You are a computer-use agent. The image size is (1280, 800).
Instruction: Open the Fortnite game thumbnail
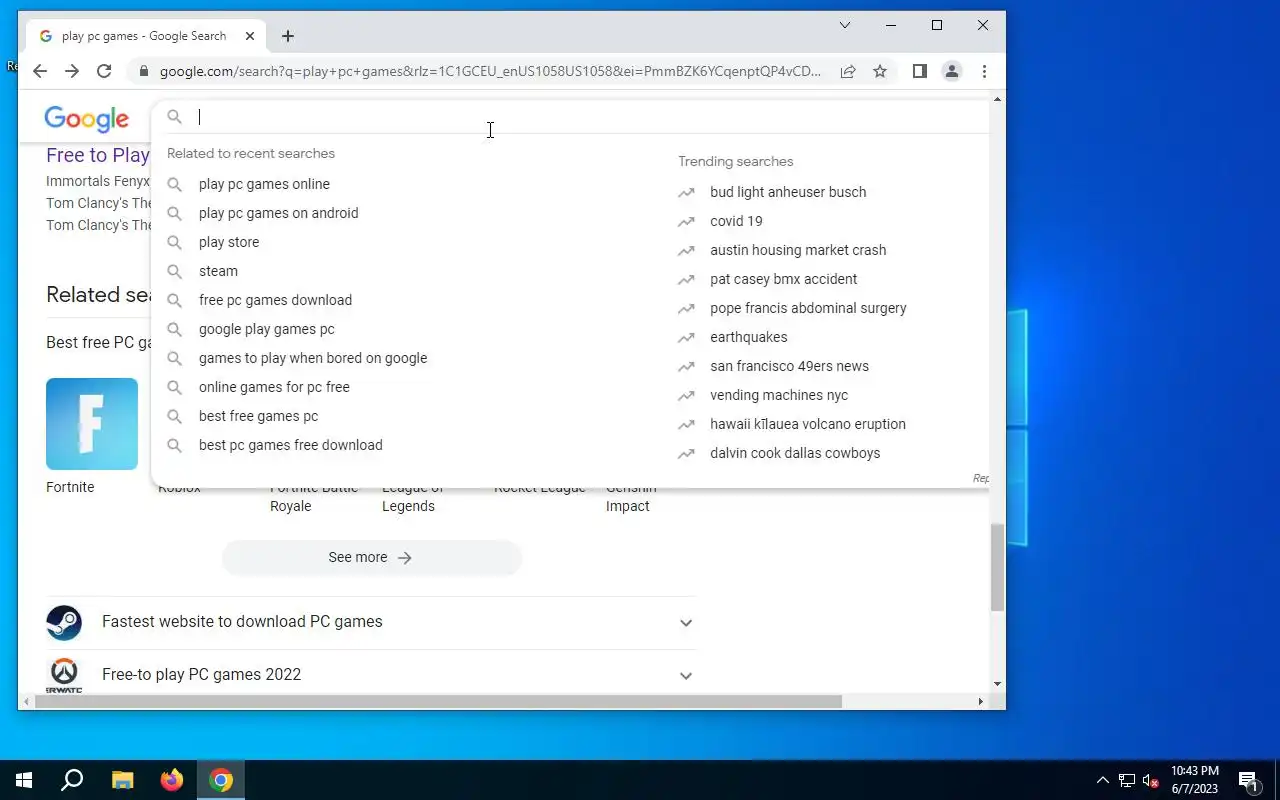92,424
